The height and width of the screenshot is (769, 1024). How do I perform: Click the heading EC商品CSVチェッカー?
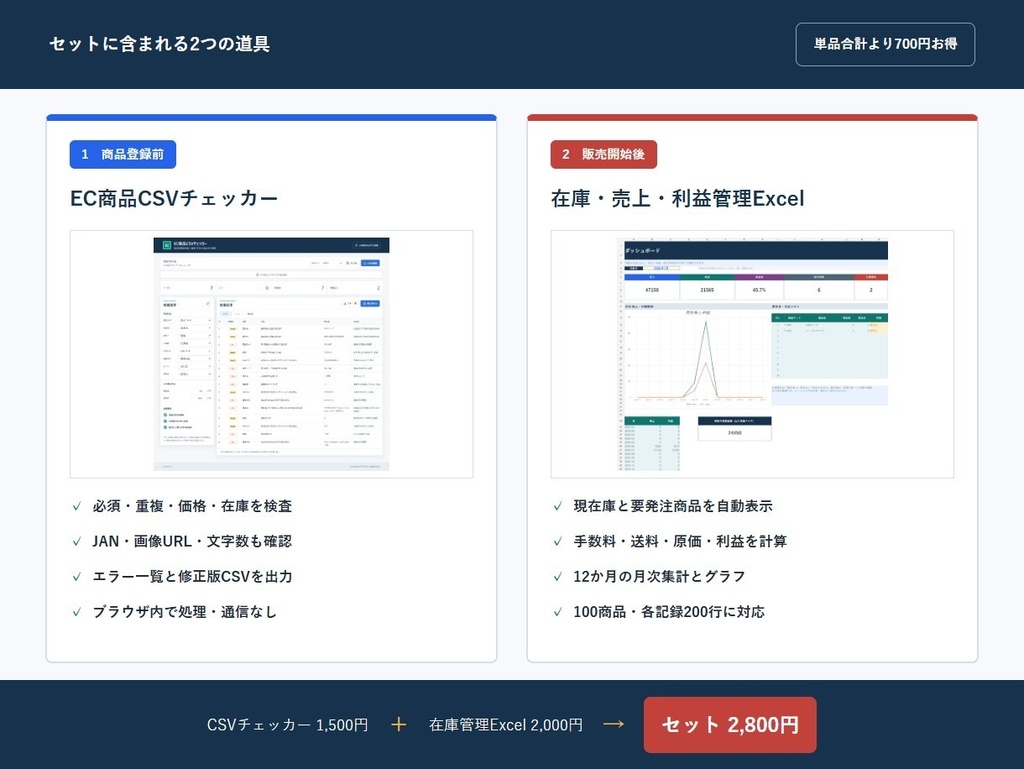point(174,198)
